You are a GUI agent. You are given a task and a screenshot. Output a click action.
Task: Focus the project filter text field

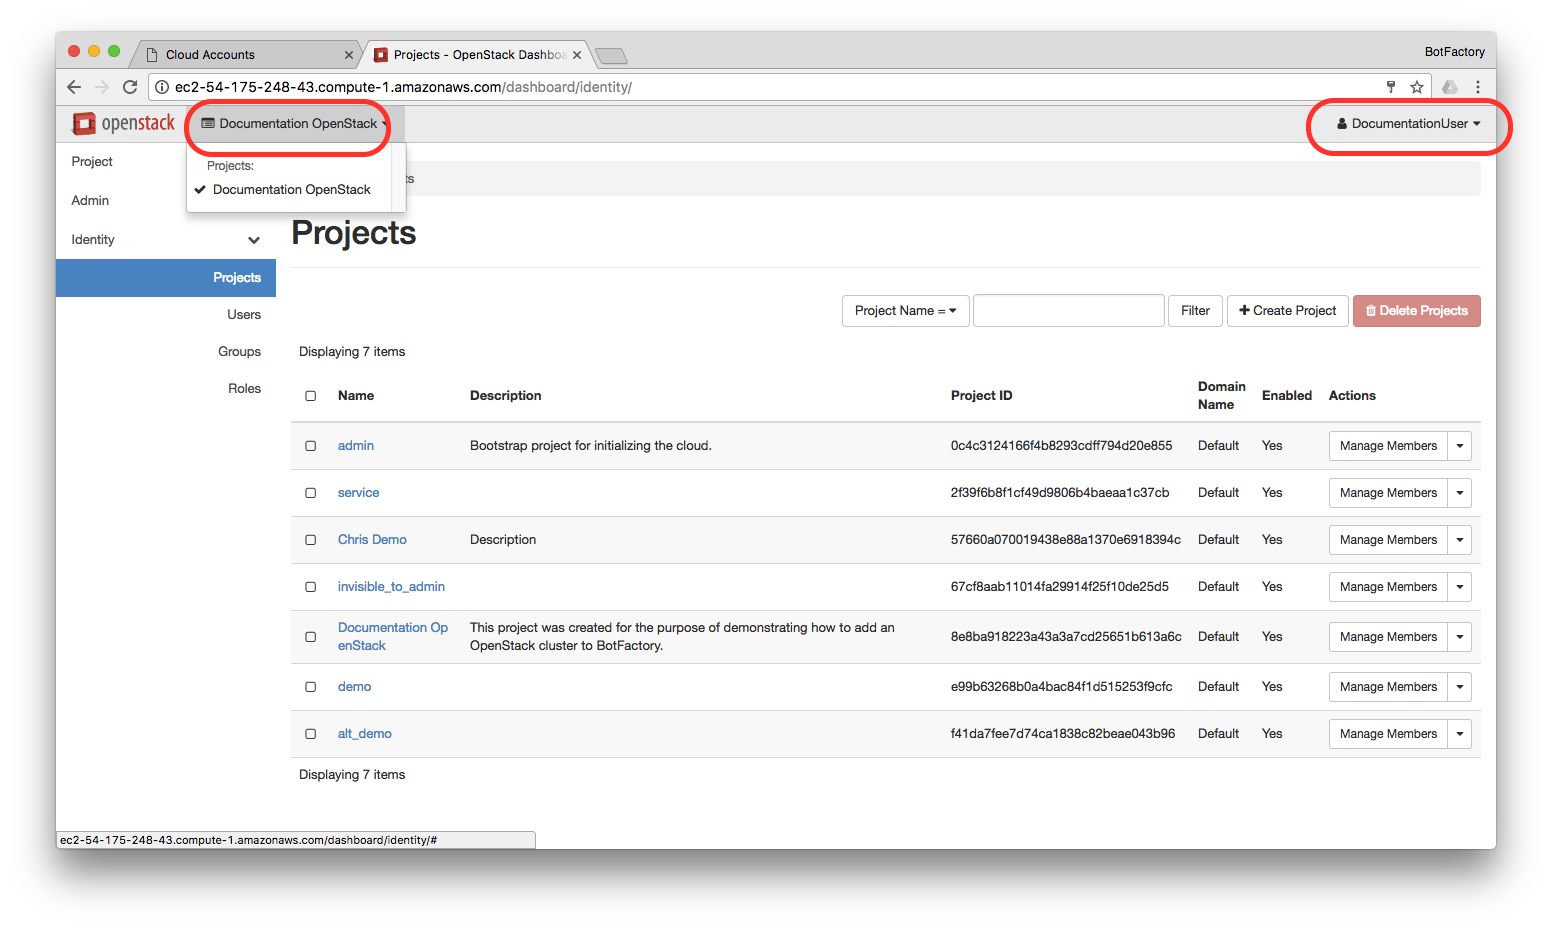pos(1069,311)
